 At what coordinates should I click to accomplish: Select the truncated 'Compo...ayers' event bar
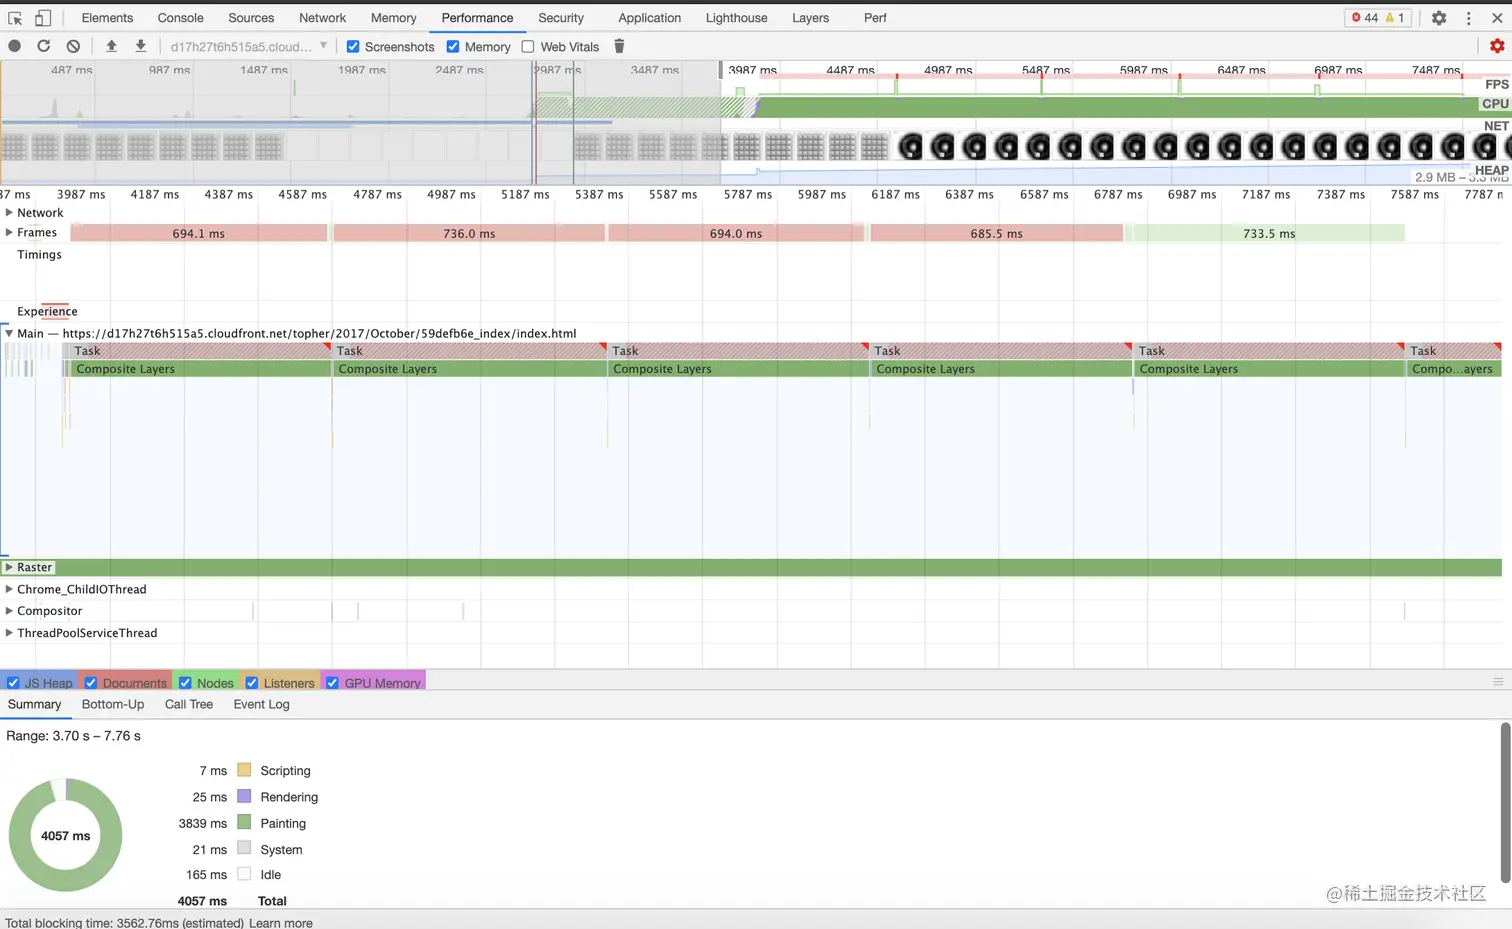1453,369
